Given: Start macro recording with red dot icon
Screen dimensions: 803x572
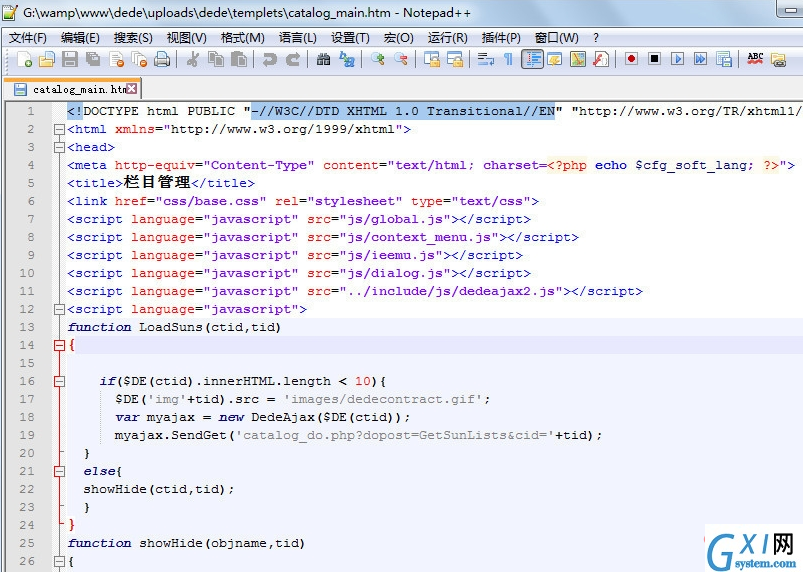Looking at the screenshot, I should (631, 59).
